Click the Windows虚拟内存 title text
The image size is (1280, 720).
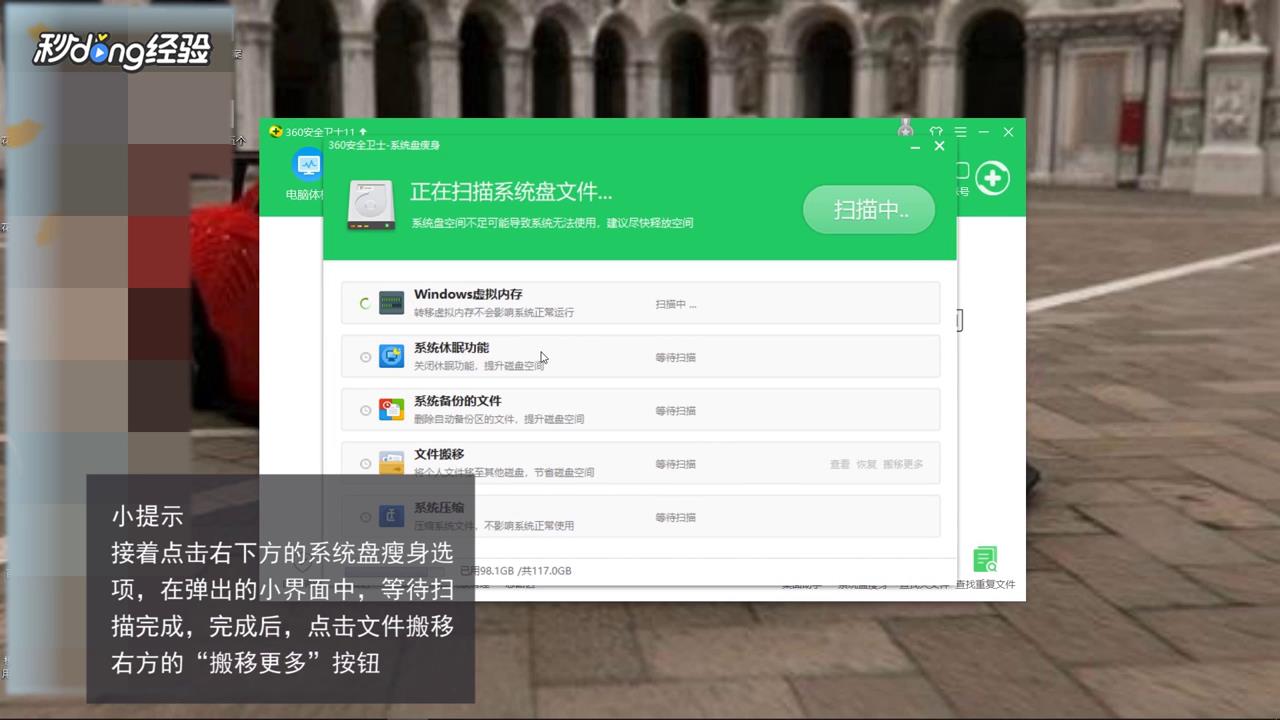pos(468,294)
